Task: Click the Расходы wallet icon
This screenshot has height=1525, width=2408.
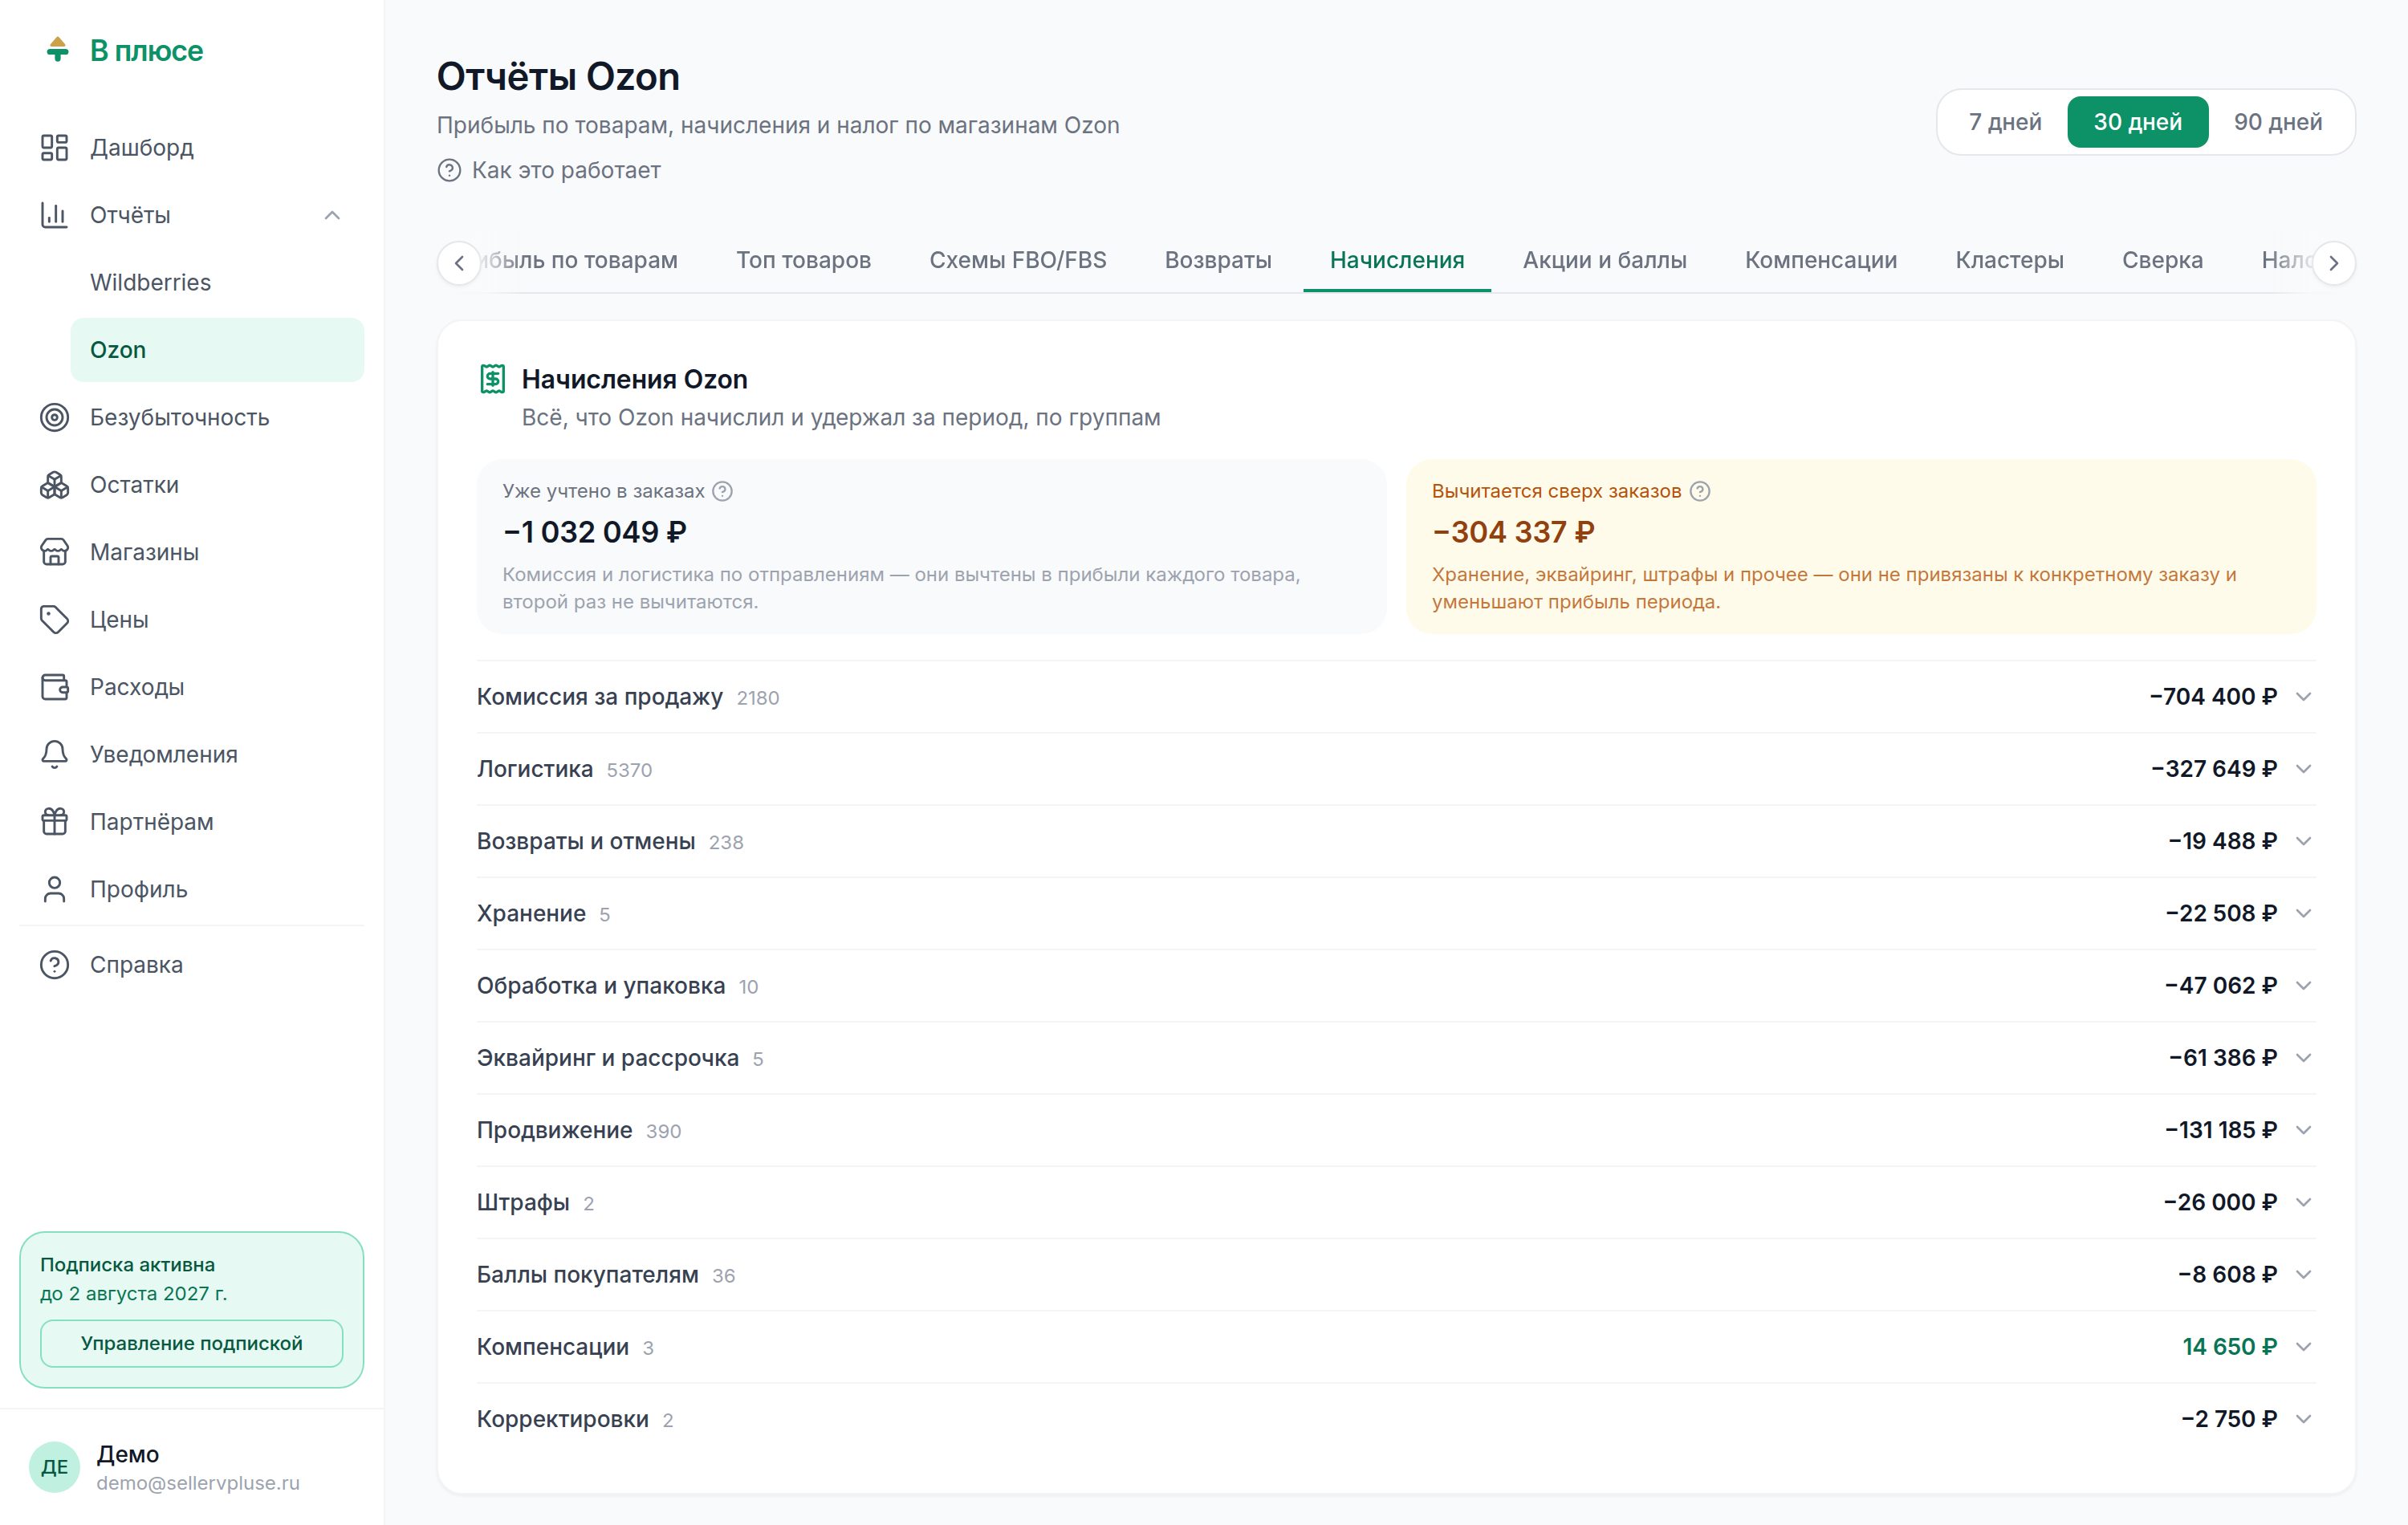Action: coord(54,687)
